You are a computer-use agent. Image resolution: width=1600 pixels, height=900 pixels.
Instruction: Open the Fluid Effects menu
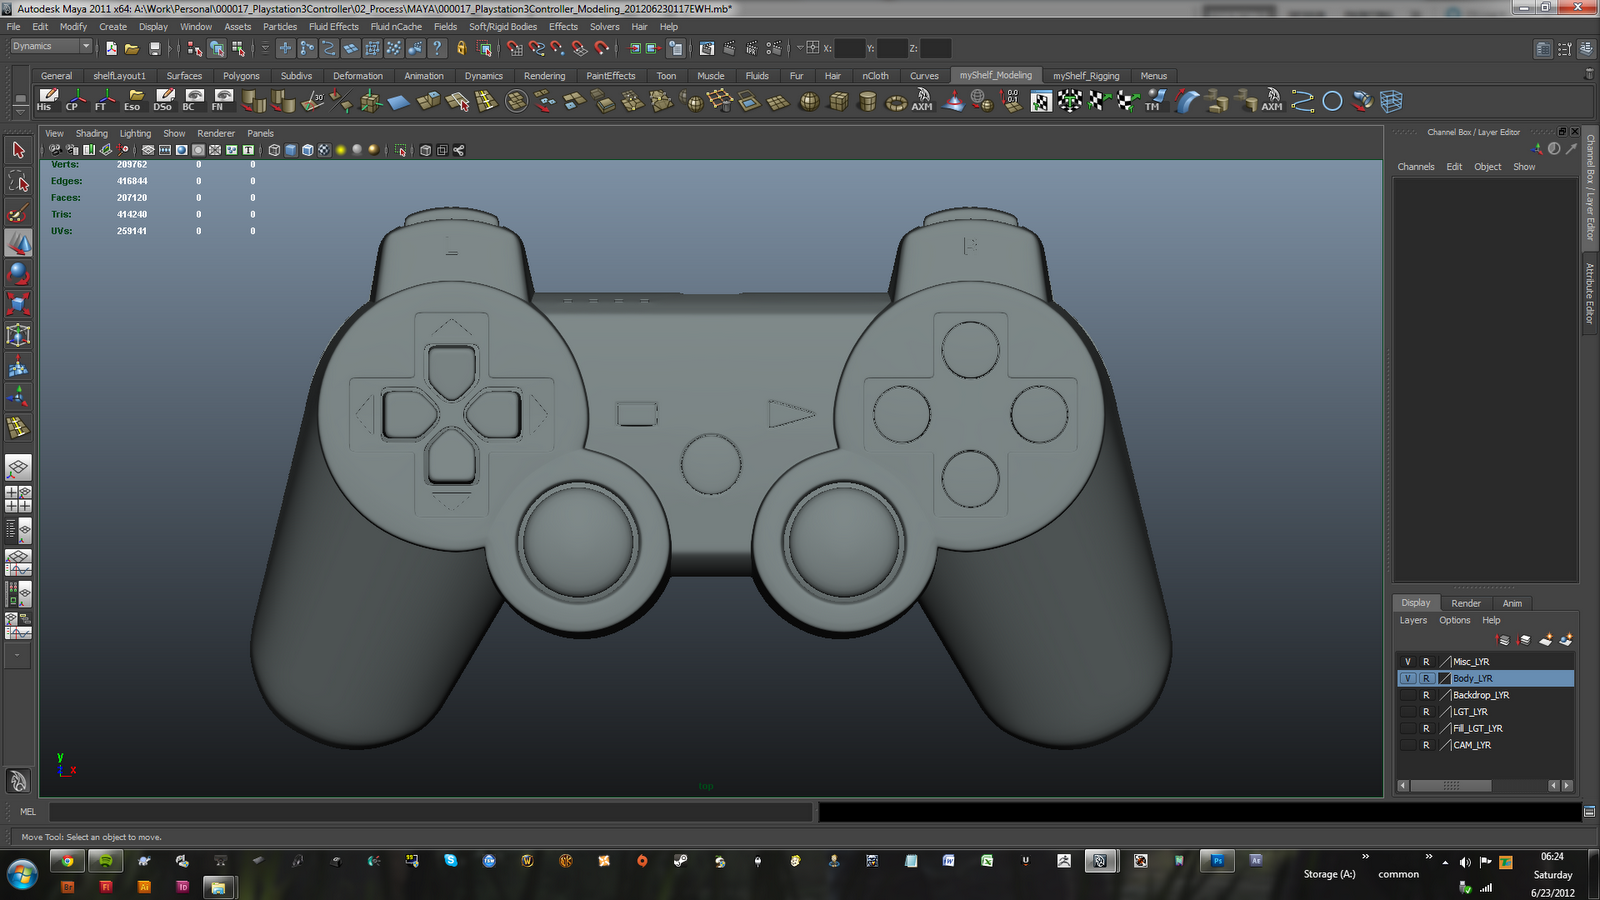click(x=333, y=27)
